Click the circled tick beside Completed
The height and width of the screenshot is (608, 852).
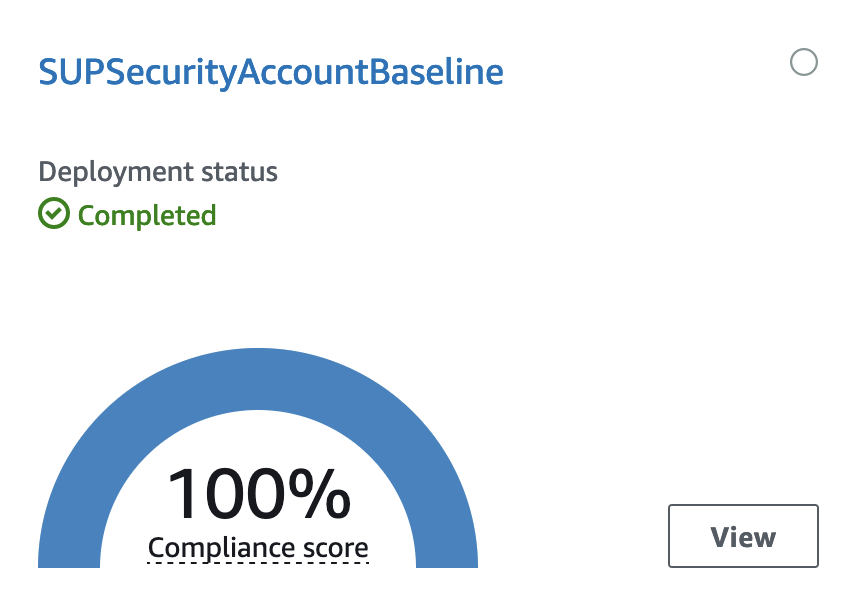click(54, 213)
